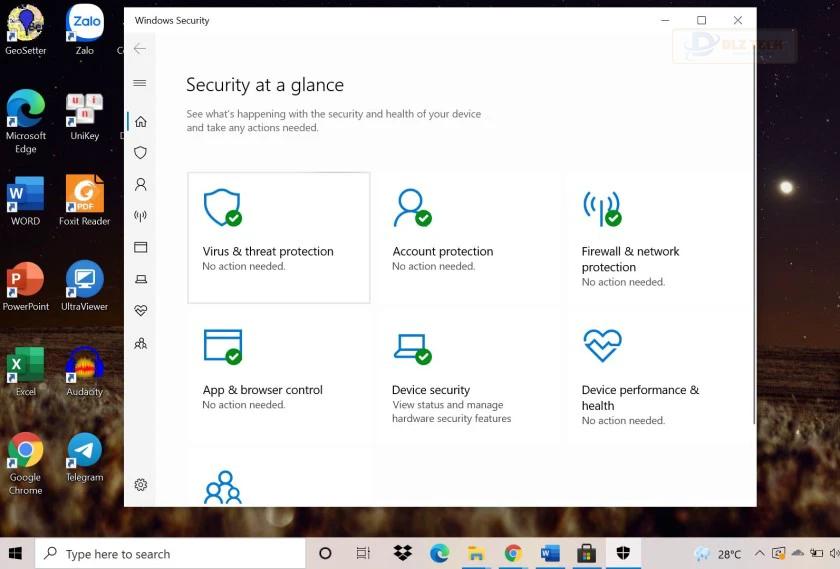Open Zalo desktop shortcut
This screenshot has width=840, height=569.
click(x=84, y=30)
